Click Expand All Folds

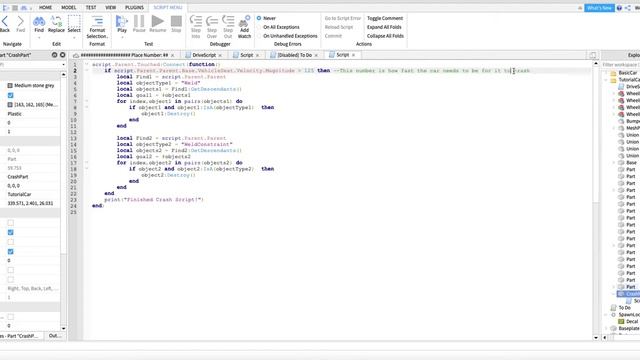pyautogui.click(x=384, y=27)
